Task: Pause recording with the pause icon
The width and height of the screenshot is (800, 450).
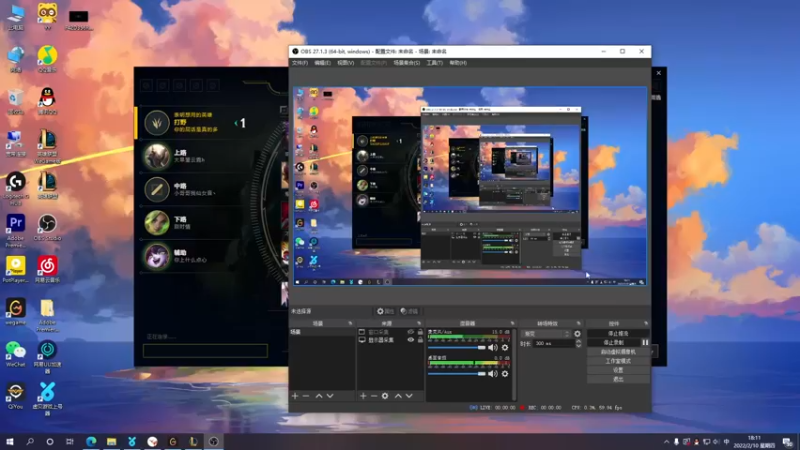Action: point(645,342)
